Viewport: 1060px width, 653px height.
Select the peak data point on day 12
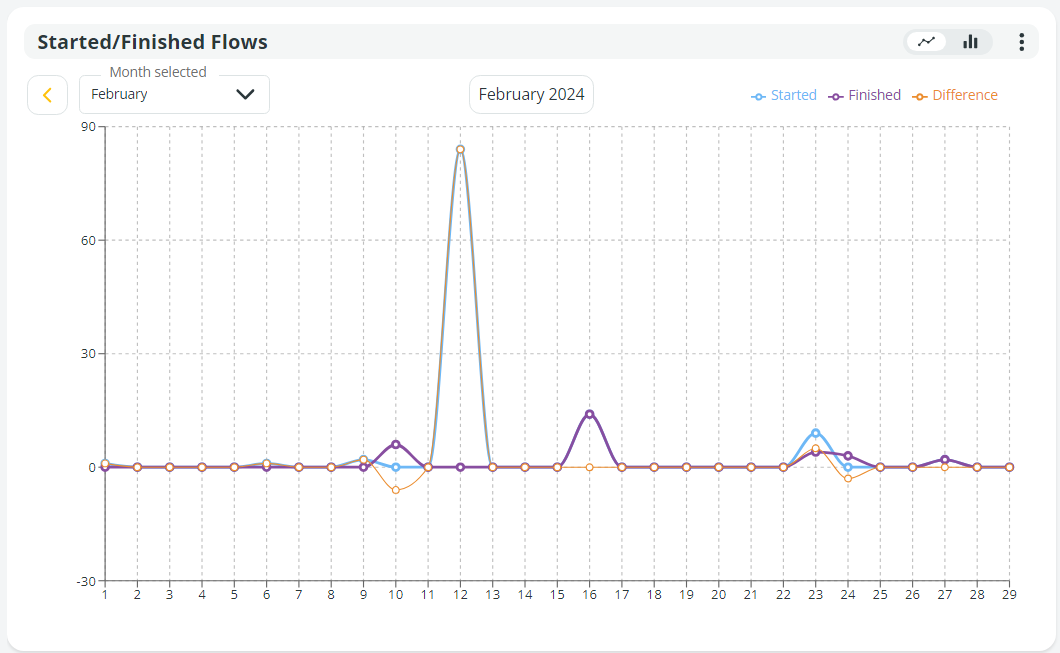[460, 149]
